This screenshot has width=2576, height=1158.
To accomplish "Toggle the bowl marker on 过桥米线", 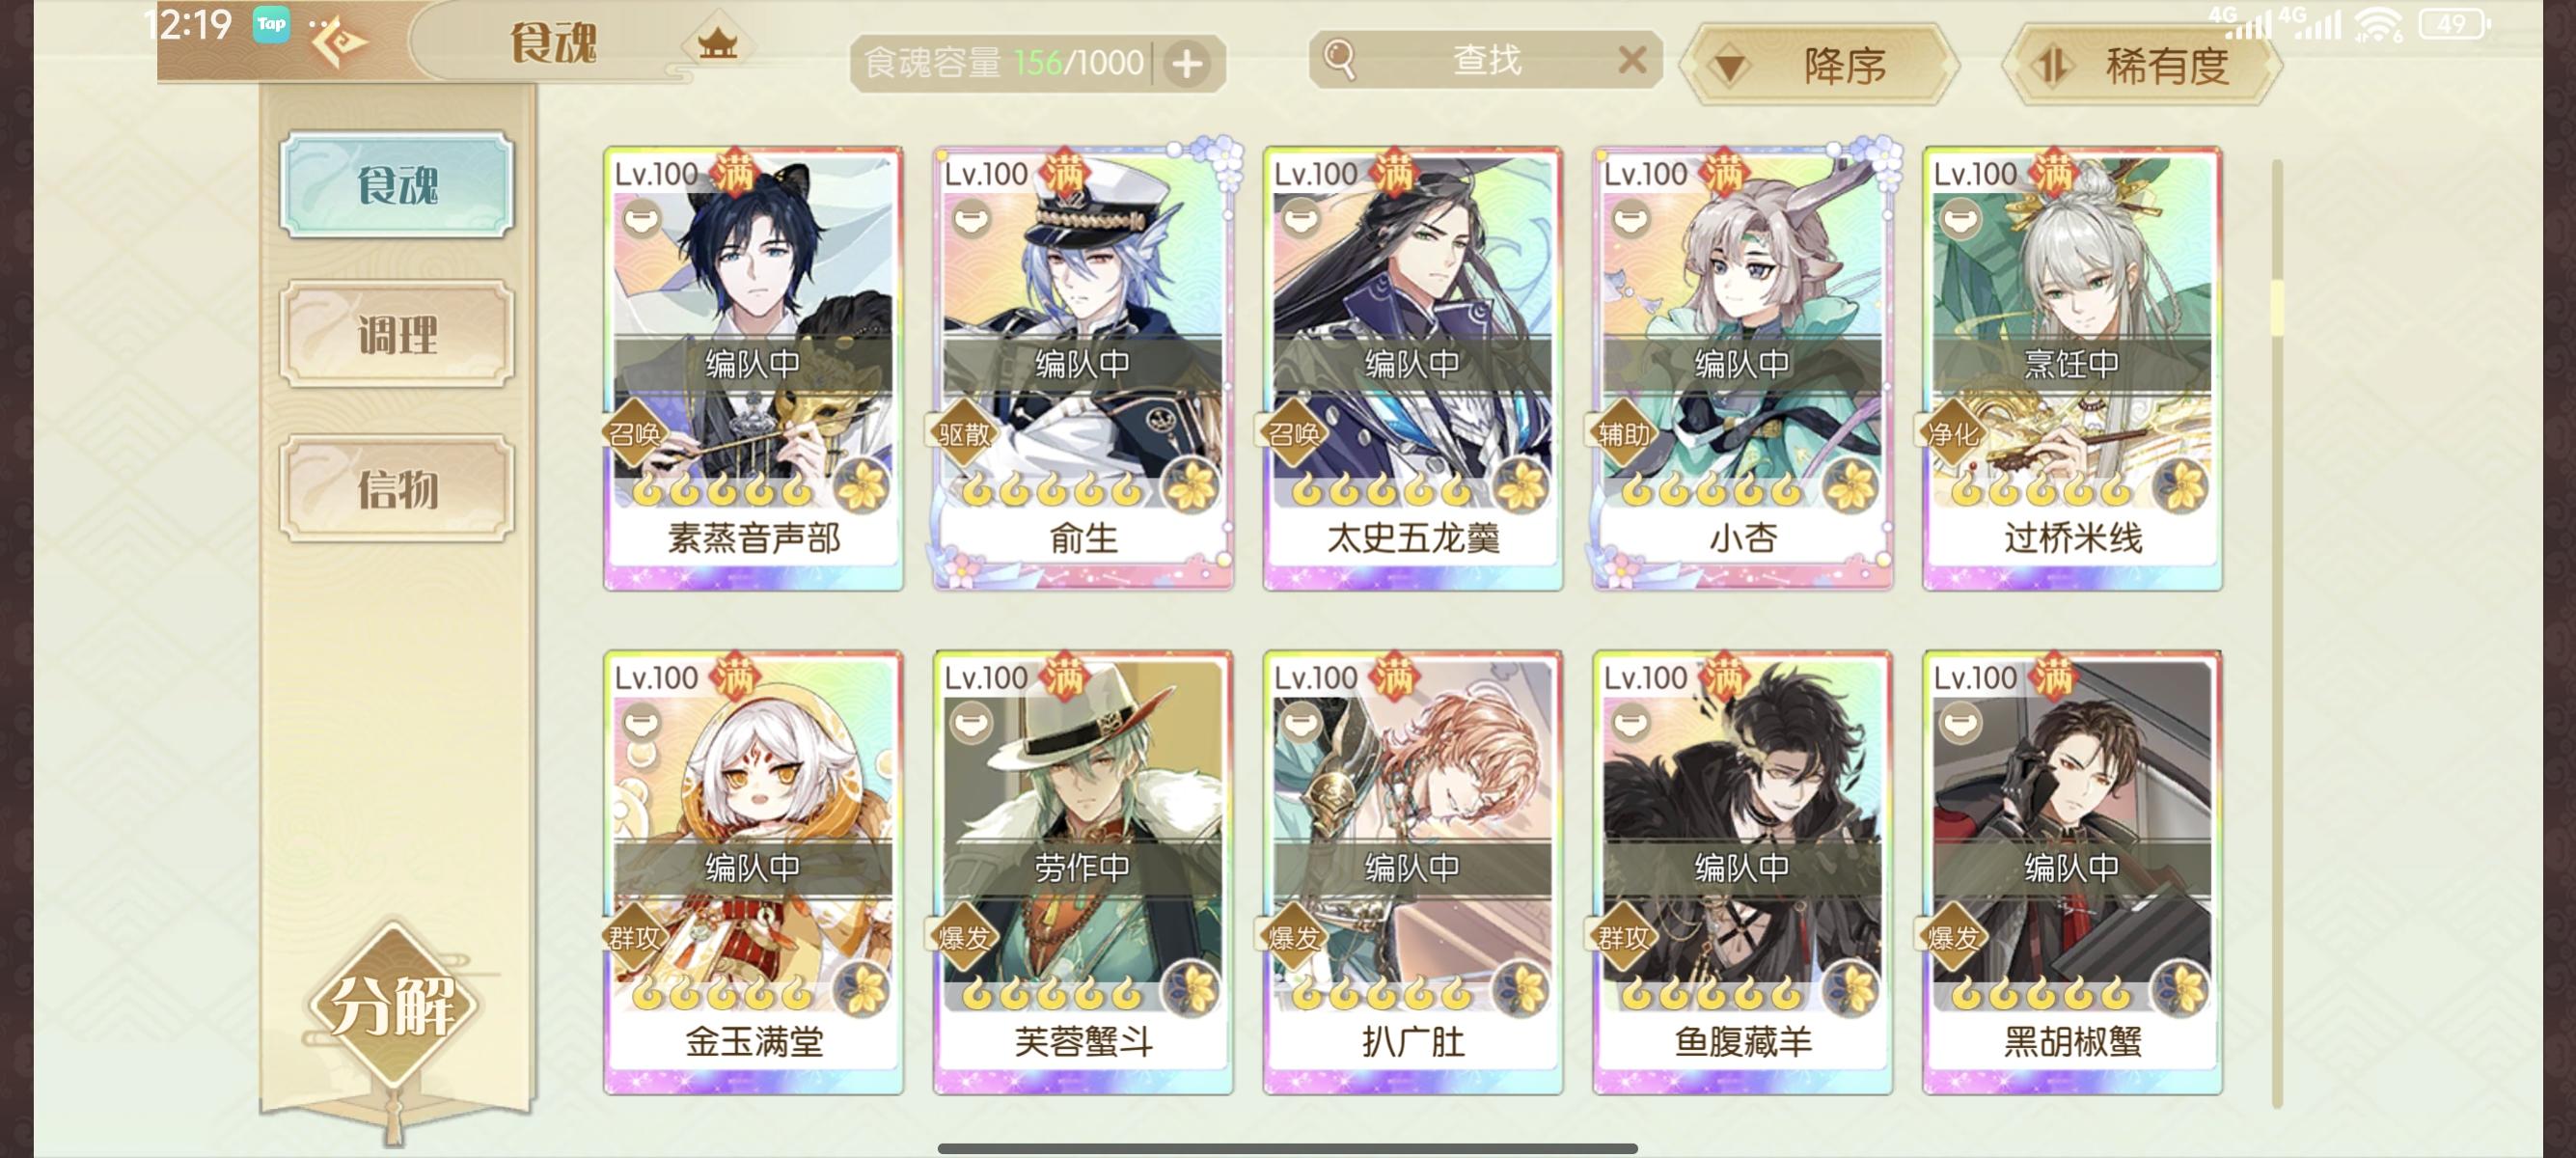I will point(1960,219).
